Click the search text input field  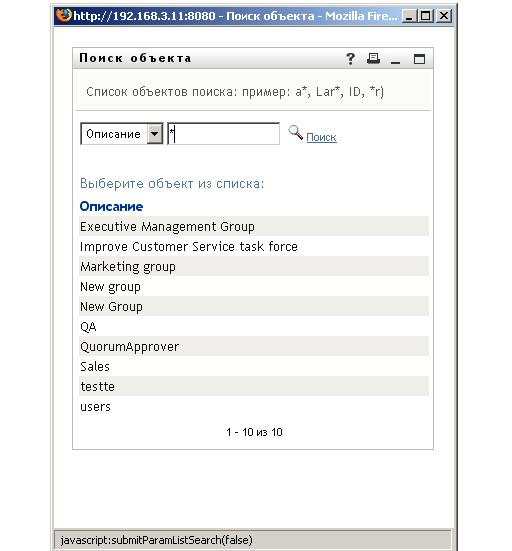click(x=223, y=134)
